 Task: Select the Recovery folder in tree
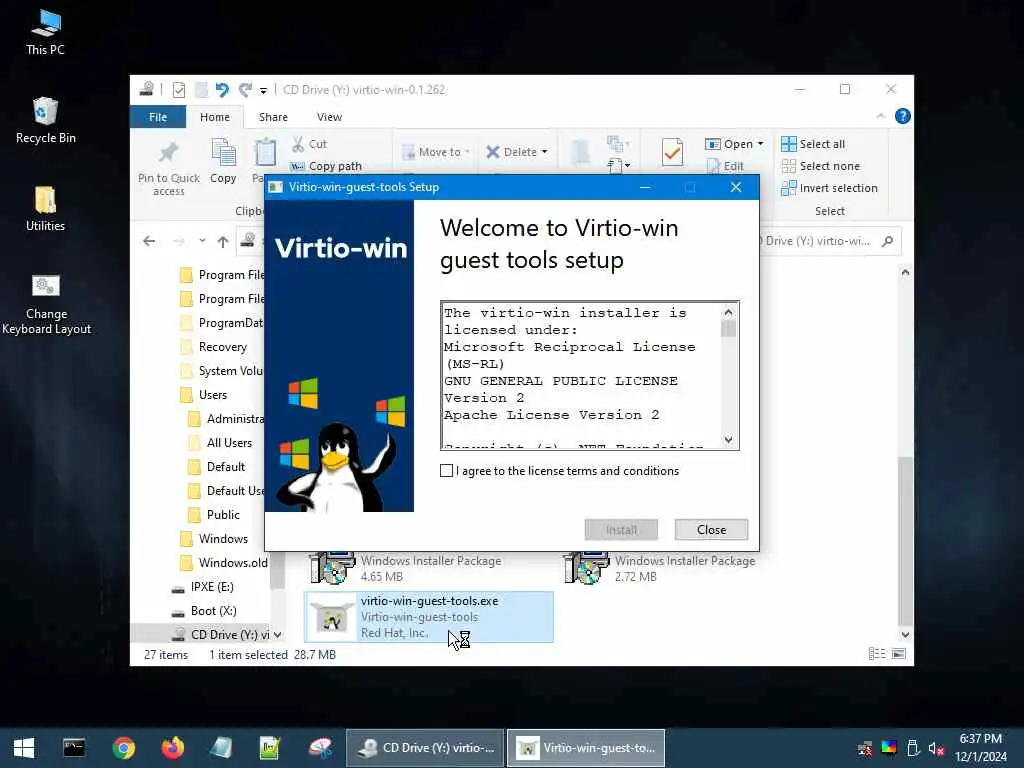[223, 347]
